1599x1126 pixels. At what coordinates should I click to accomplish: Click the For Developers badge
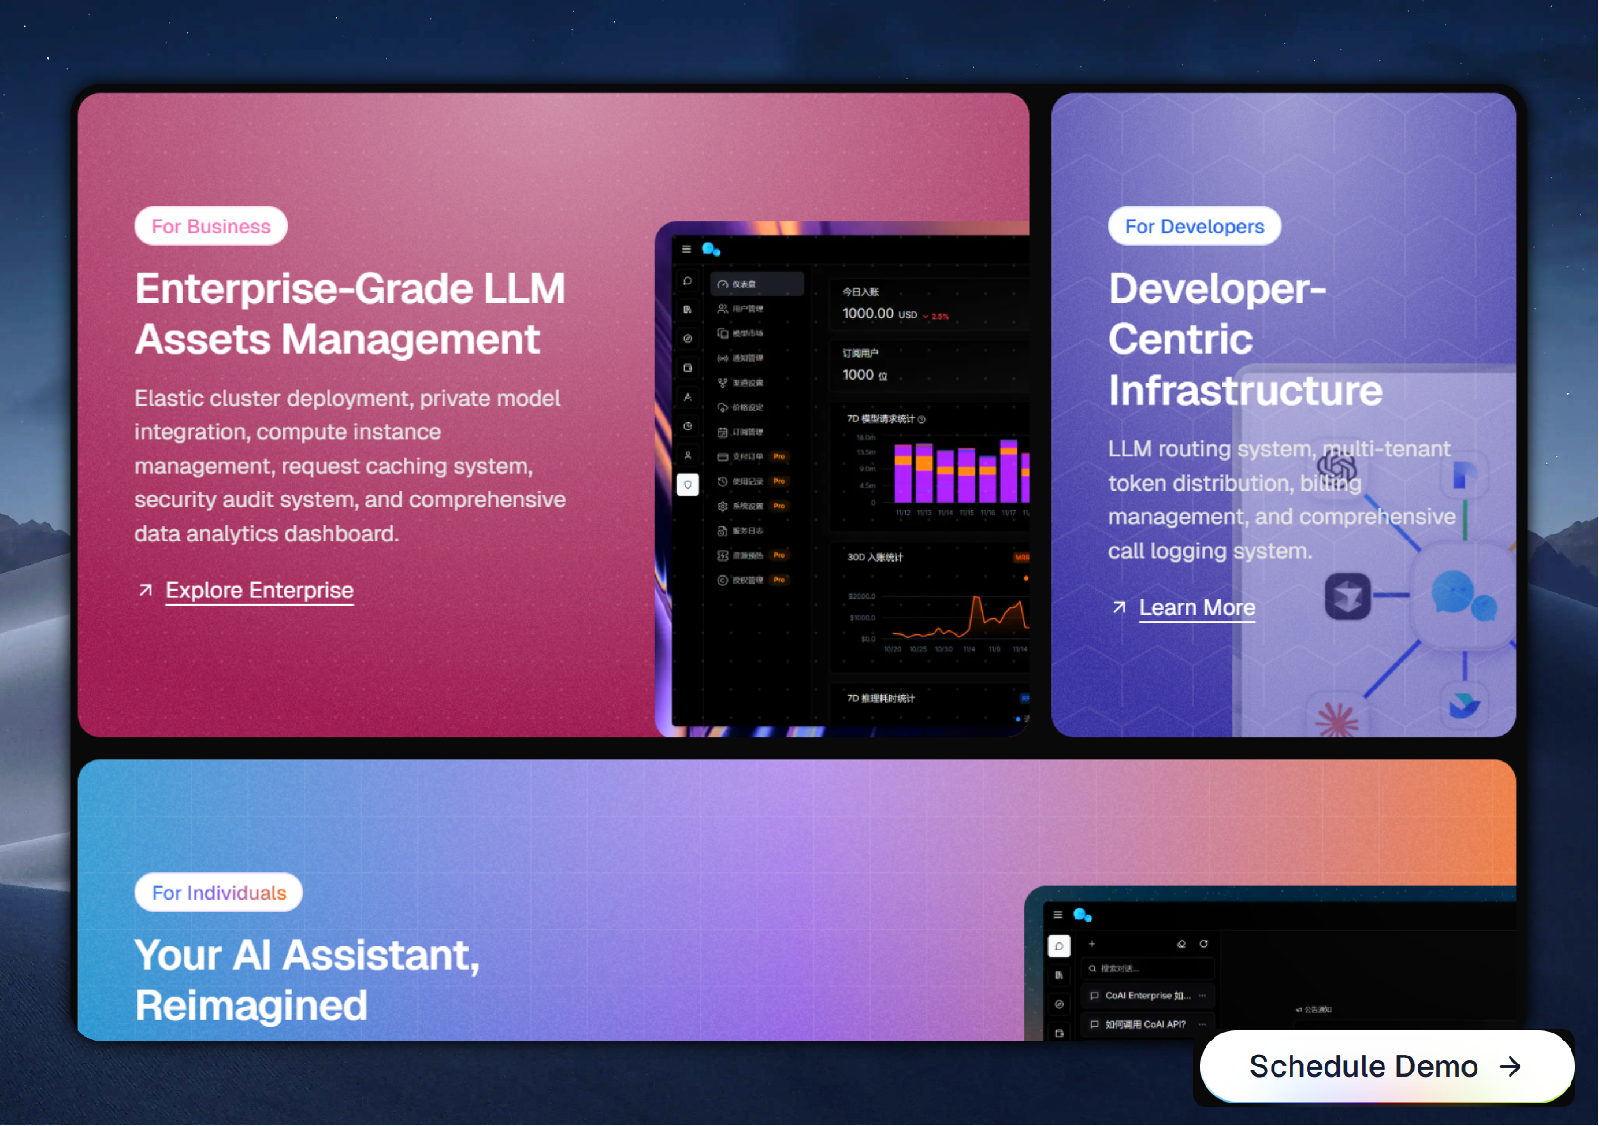click(x=1194, y=227)
